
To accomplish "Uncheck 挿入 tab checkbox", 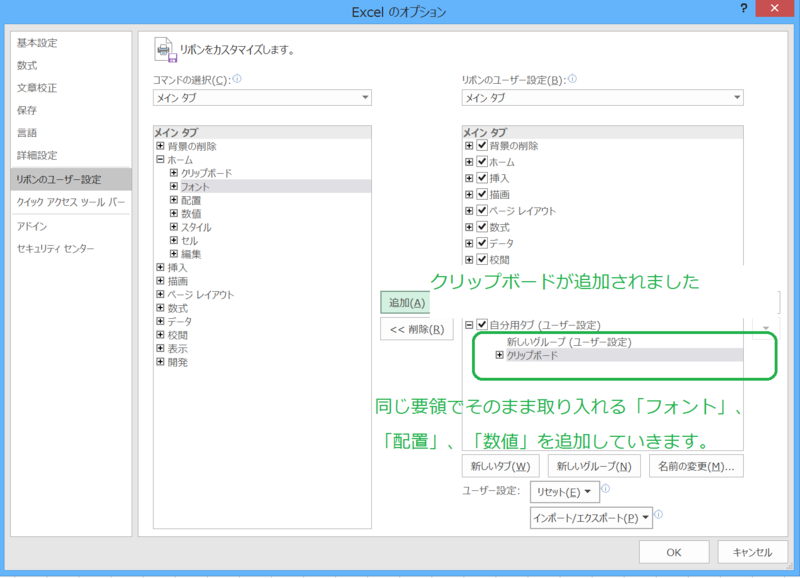I will point(482,178).
